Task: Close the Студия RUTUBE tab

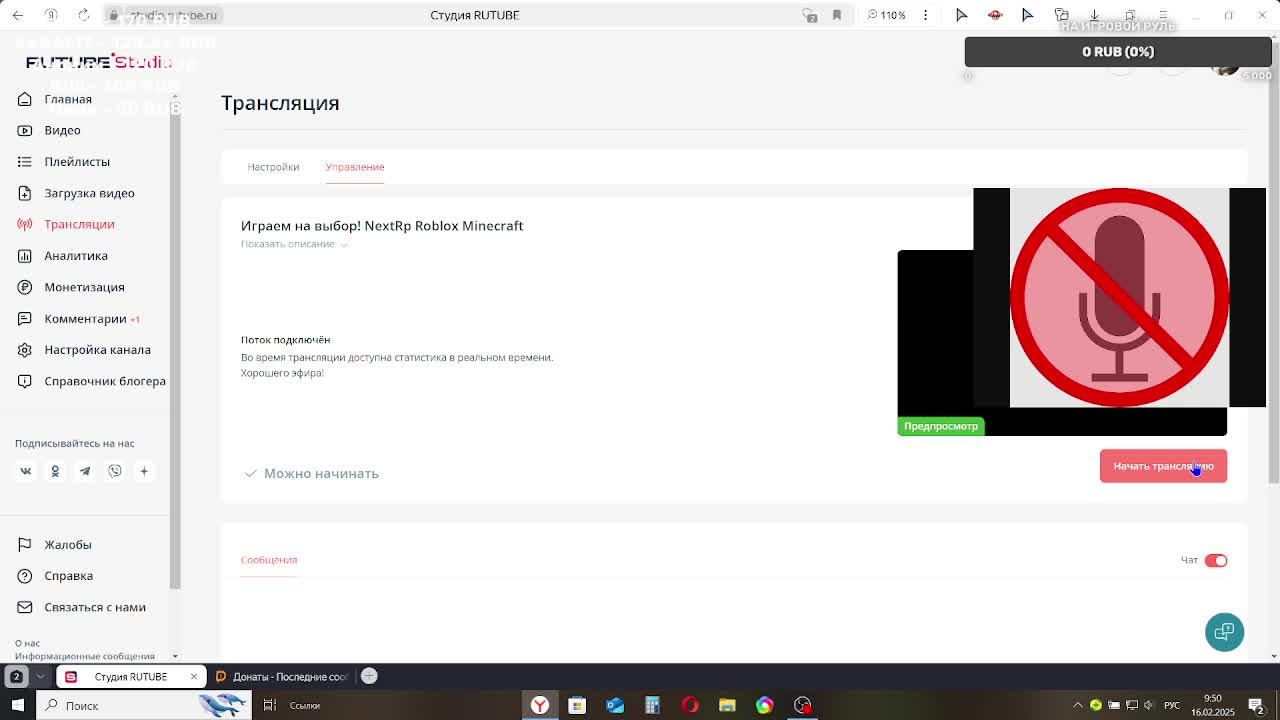Action: pos(194,677)
